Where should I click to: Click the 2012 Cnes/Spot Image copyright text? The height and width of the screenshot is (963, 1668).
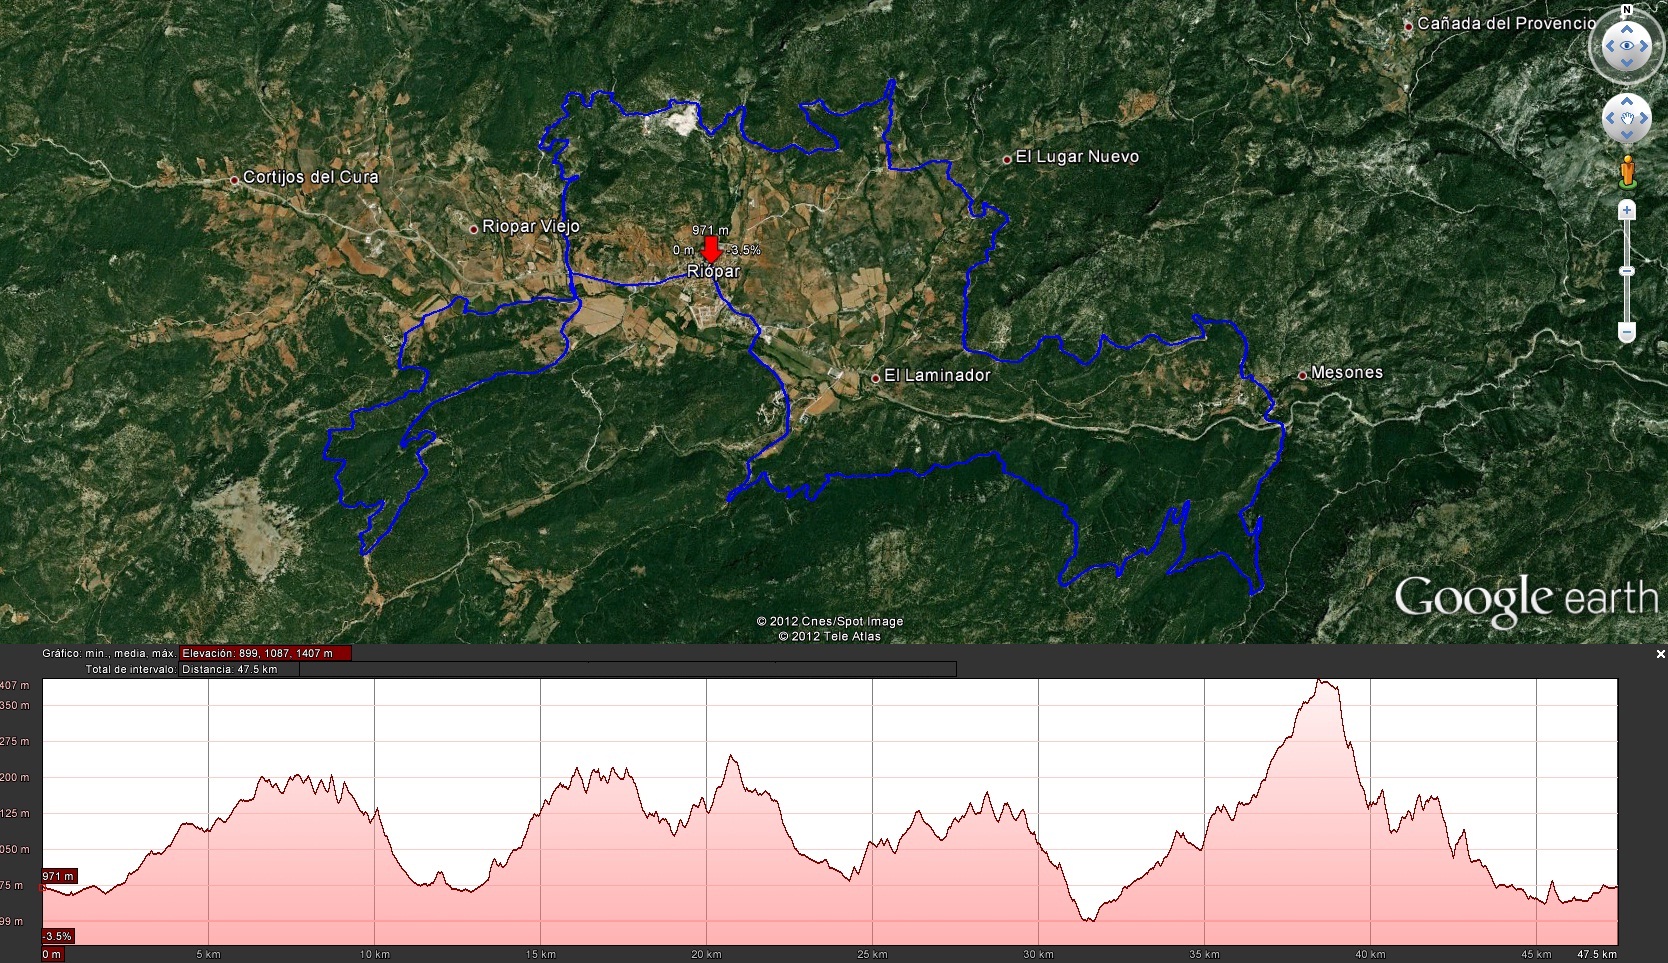click(x=830, y=621)
